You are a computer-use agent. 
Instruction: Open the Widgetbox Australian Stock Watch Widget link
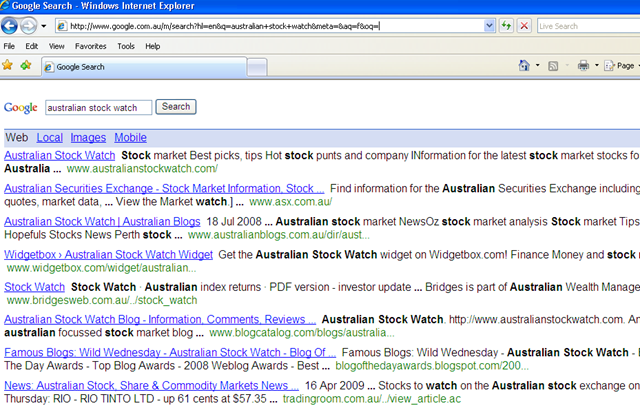point(108,255)
